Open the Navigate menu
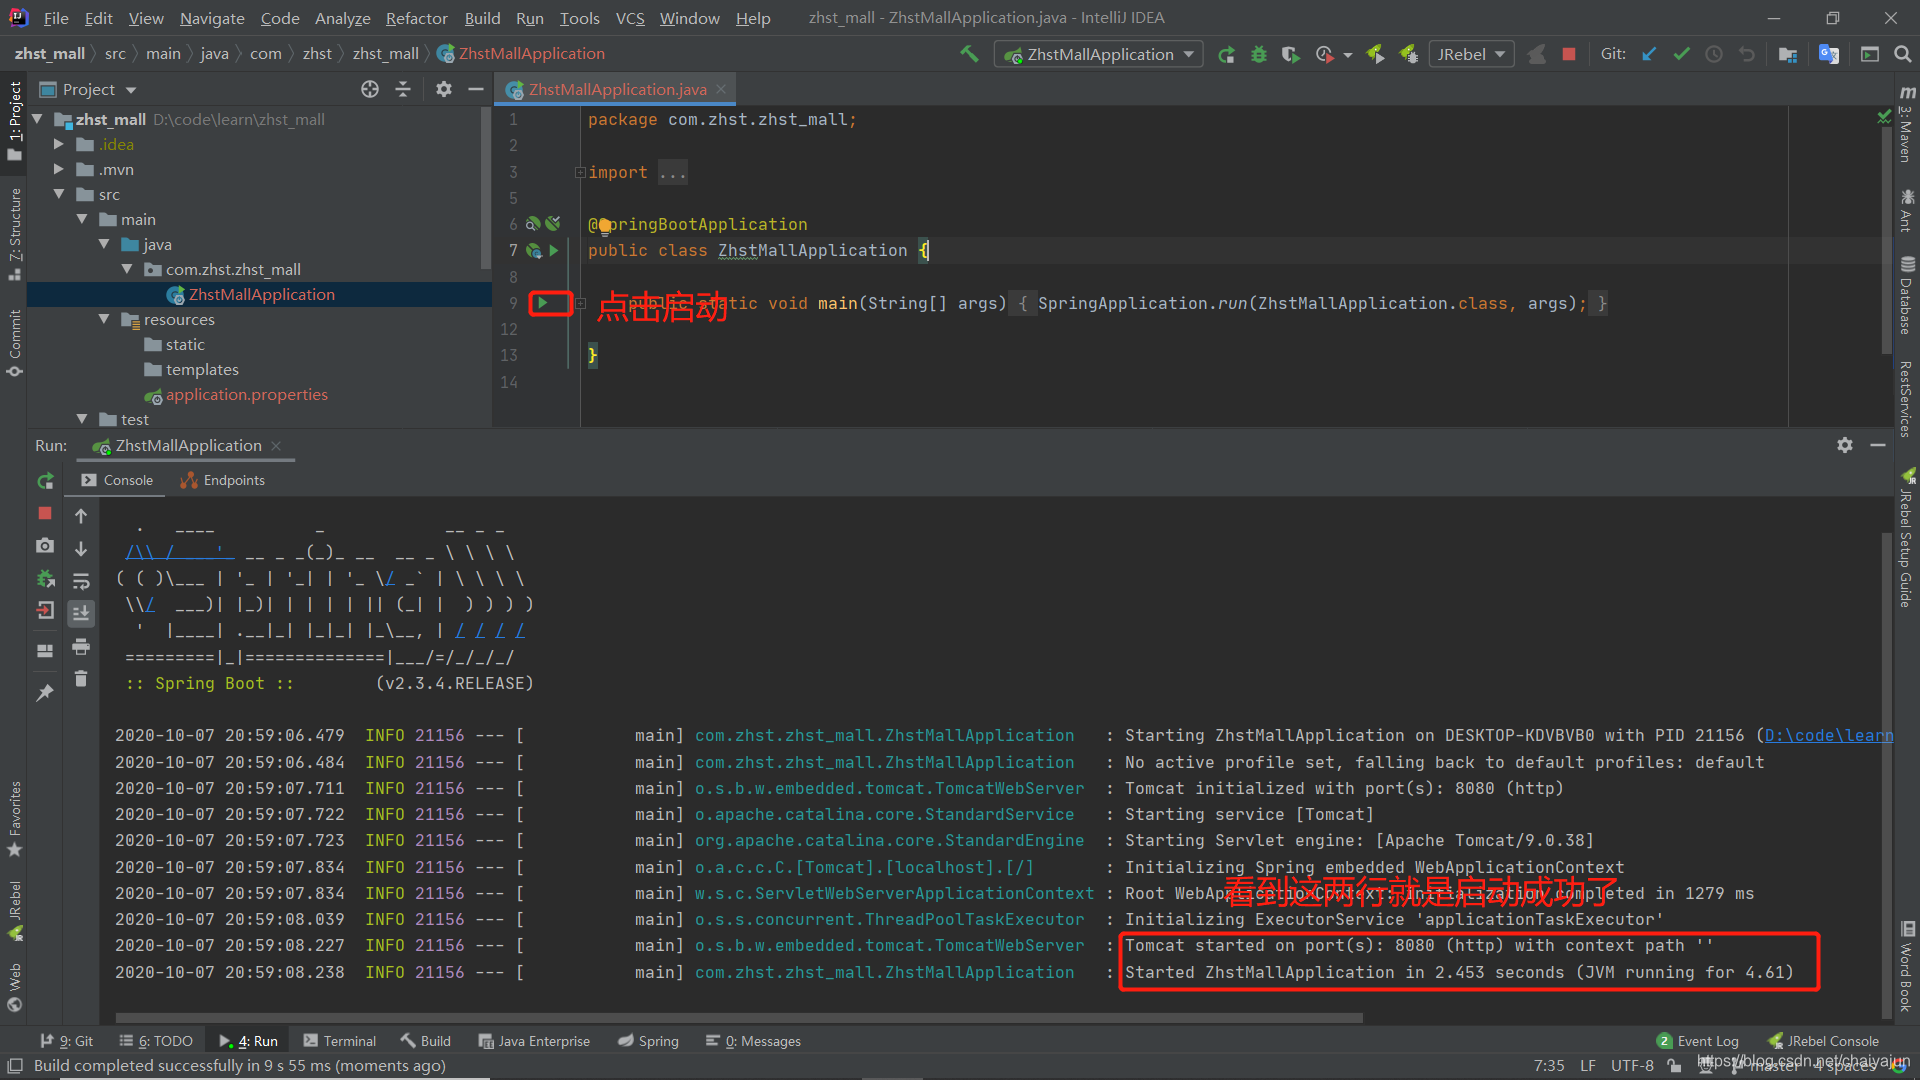The width and height of the screenshot is (1920, 1080). [x=212, y=18]
